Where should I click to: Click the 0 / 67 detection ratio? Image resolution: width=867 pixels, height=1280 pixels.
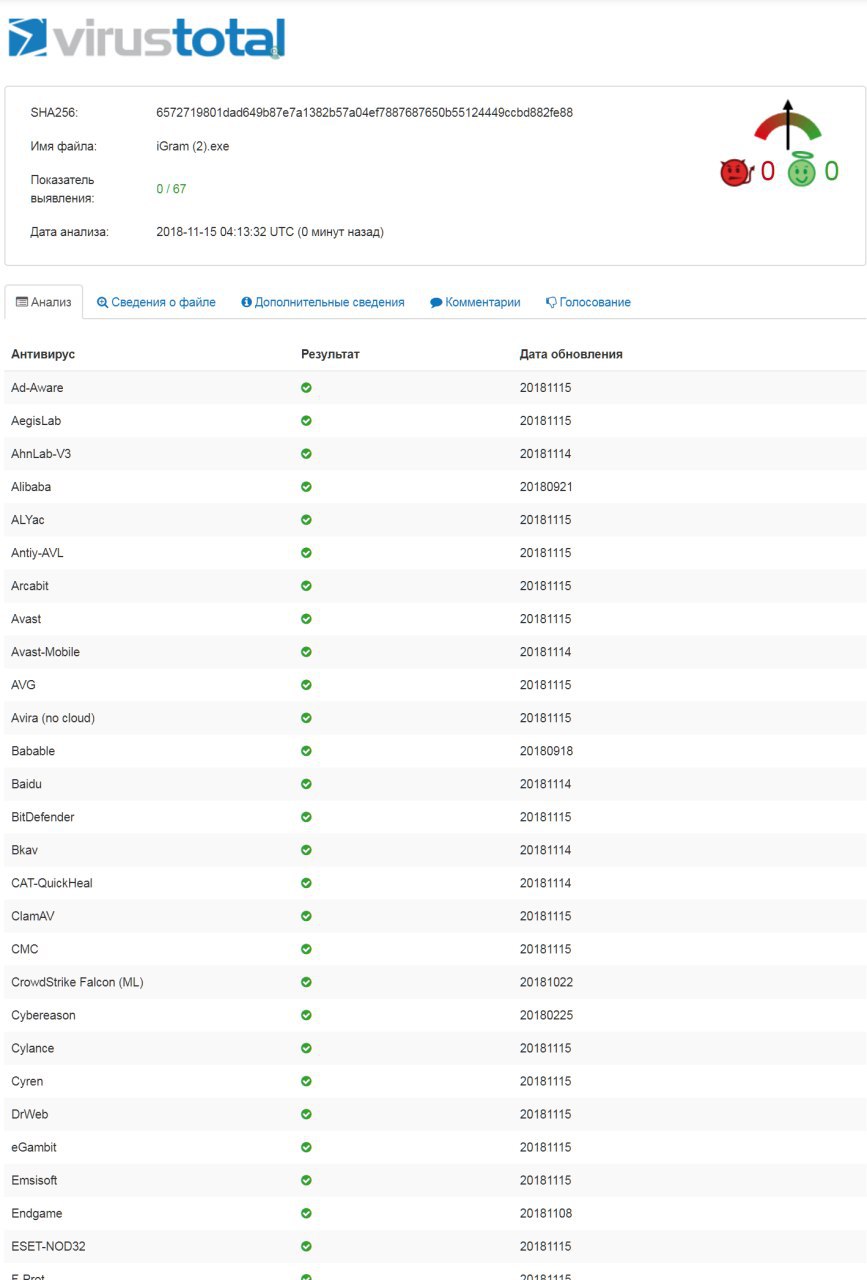171,189
